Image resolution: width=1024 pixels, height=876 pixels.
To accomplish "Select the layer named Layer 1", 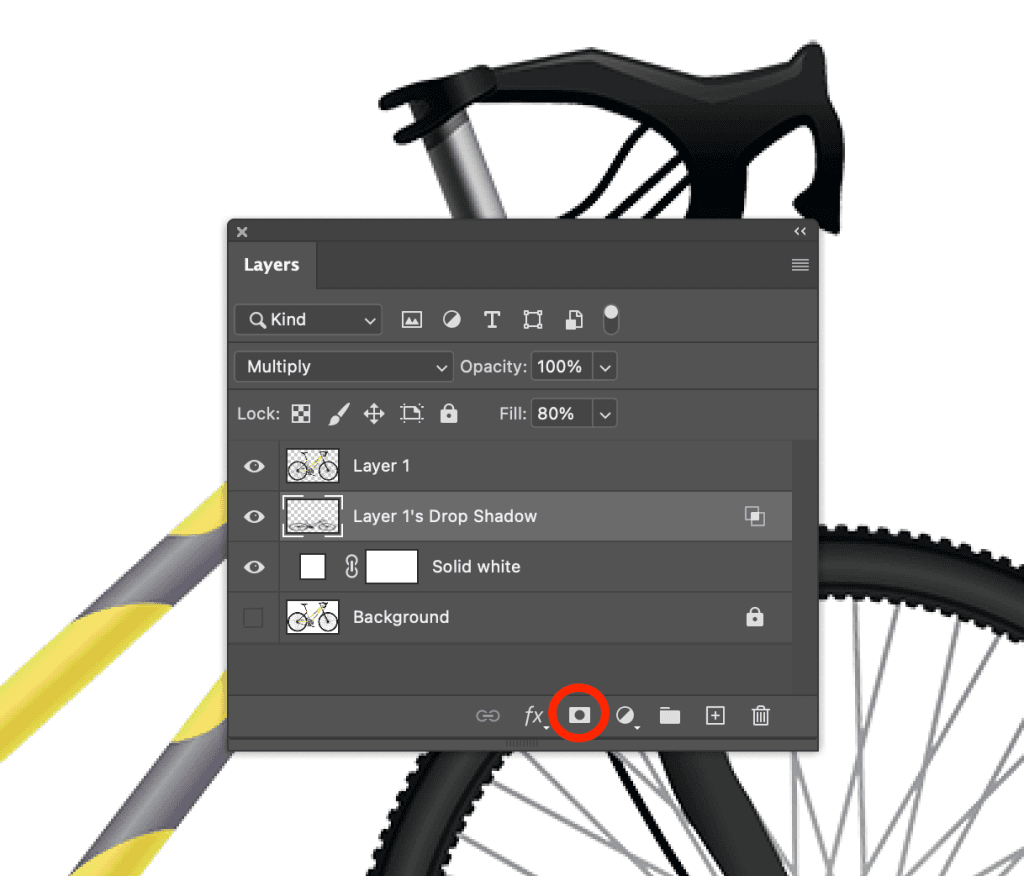I will (x=381, y=466).
